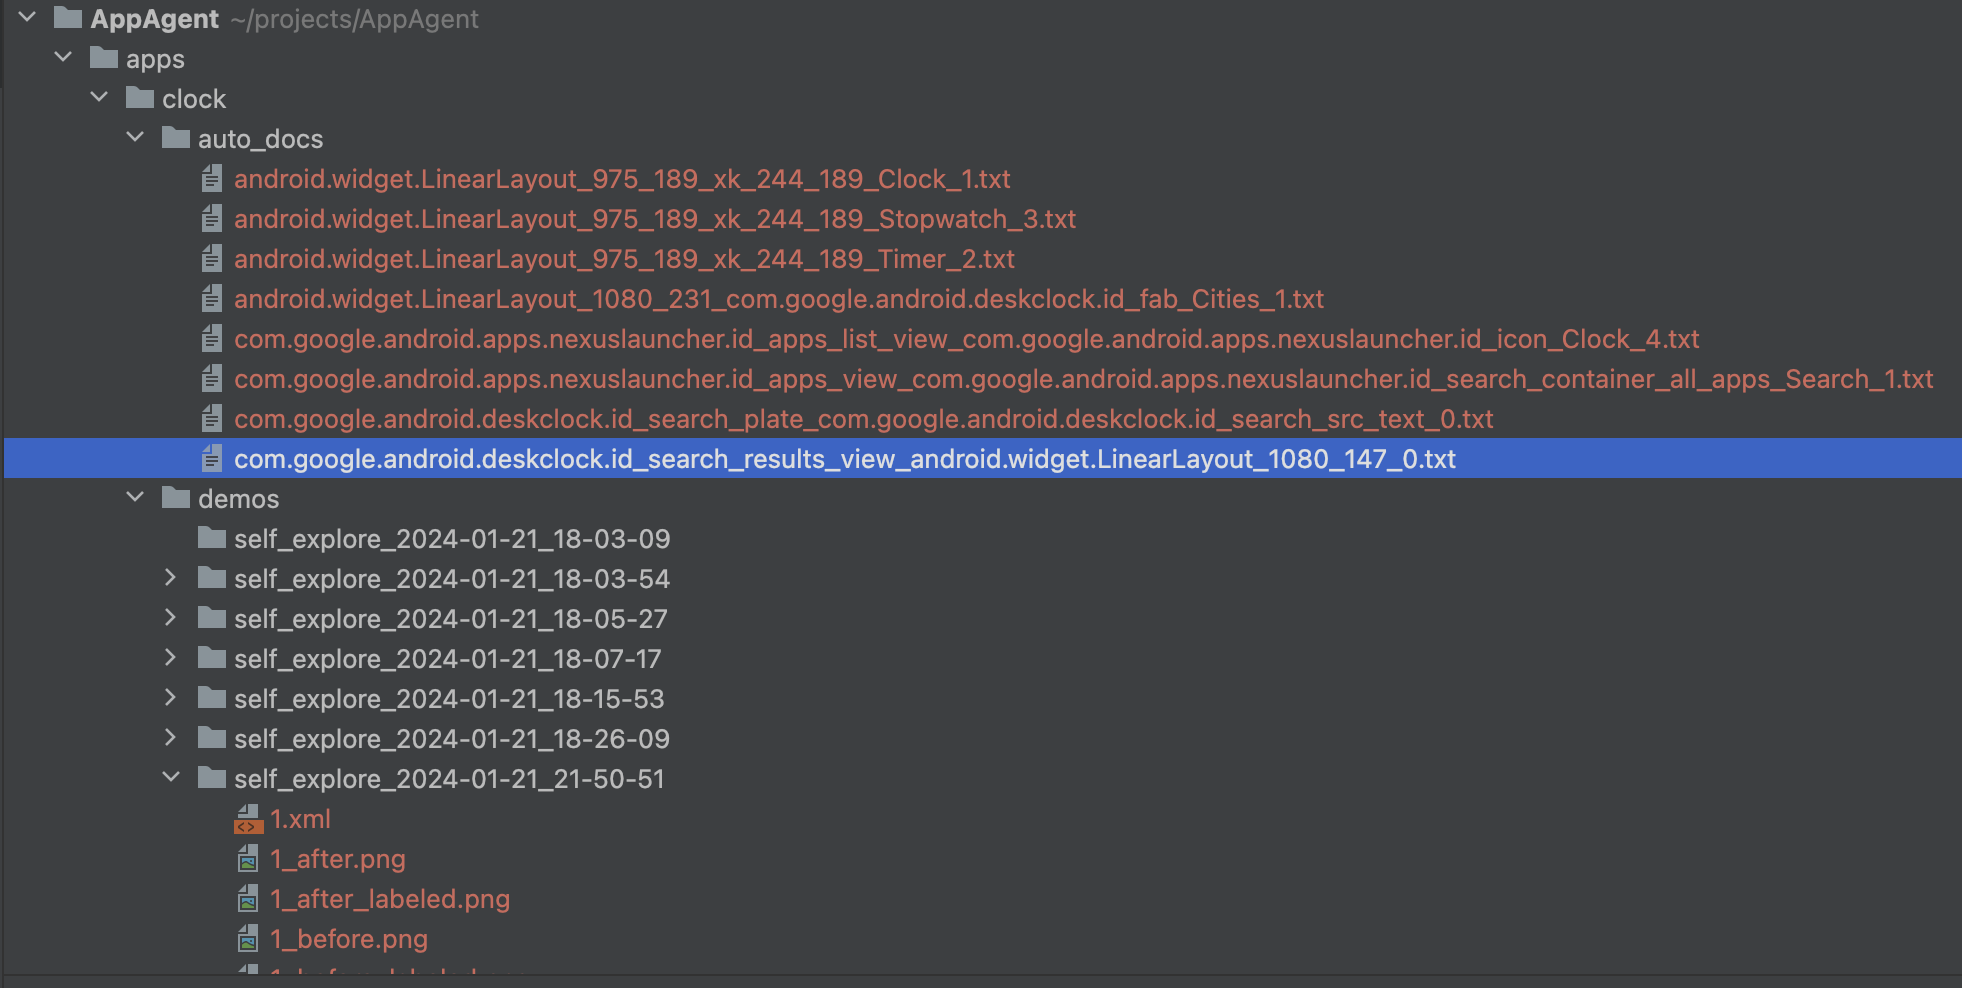The image size is (1962, 988).
Task: Click text file icon for search_src_text_0.txt
Action: 212,418
